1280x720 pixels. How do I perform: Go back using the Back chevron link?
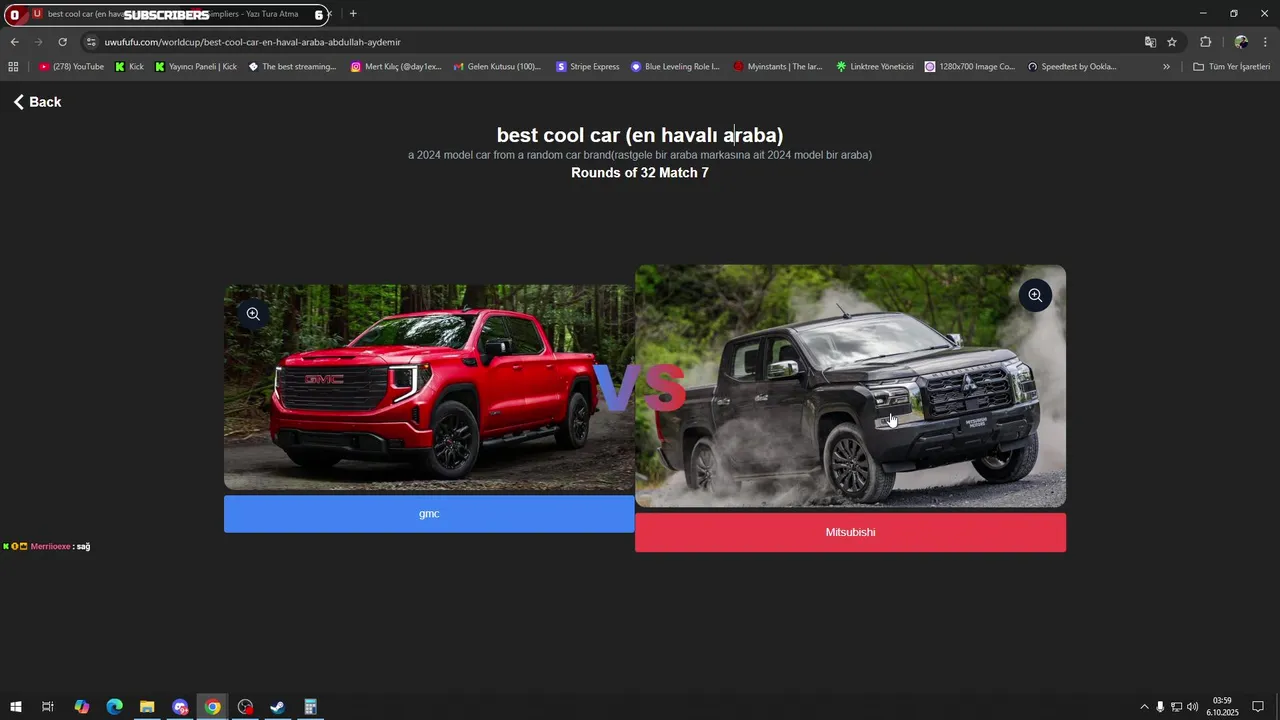tap(37, 102)
